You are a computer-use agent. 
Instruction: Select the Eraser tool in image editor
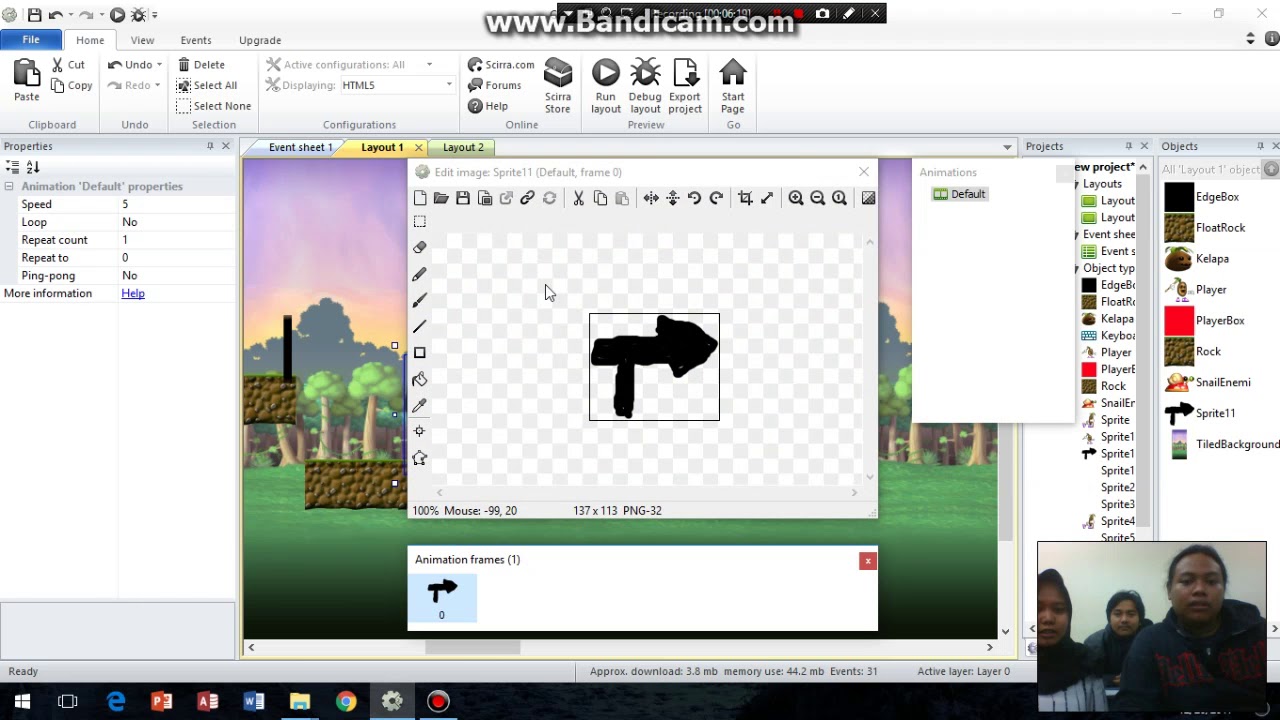coord(420,248)
